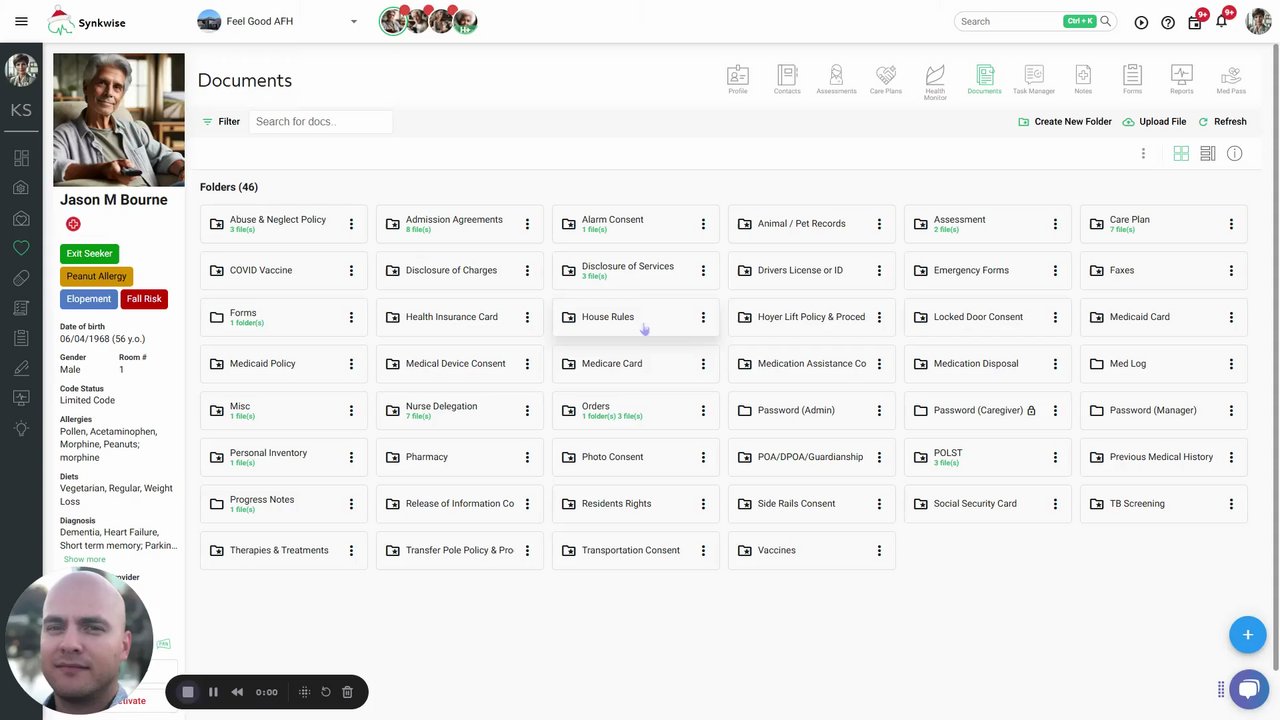Open the Filter options

click(x=221, y=121)
